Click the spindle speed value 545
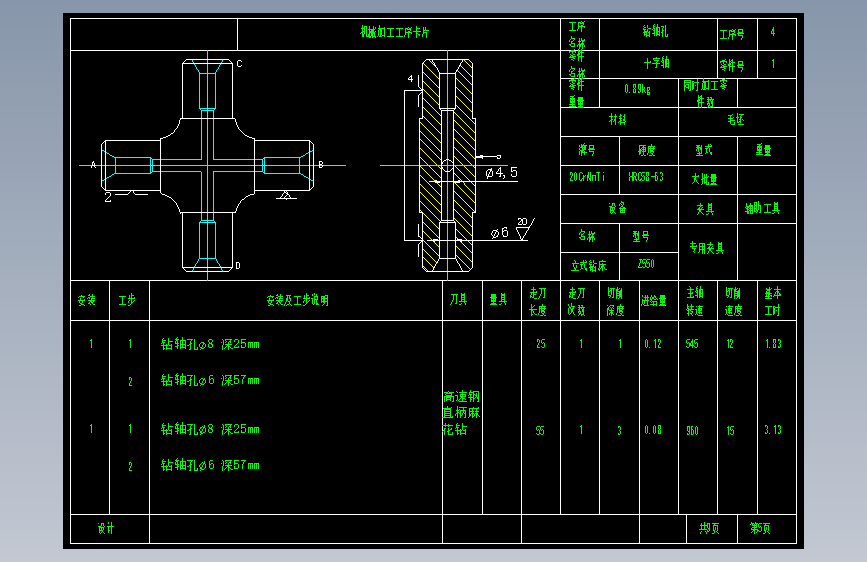The image size is (867, 562). click(692, 344)
